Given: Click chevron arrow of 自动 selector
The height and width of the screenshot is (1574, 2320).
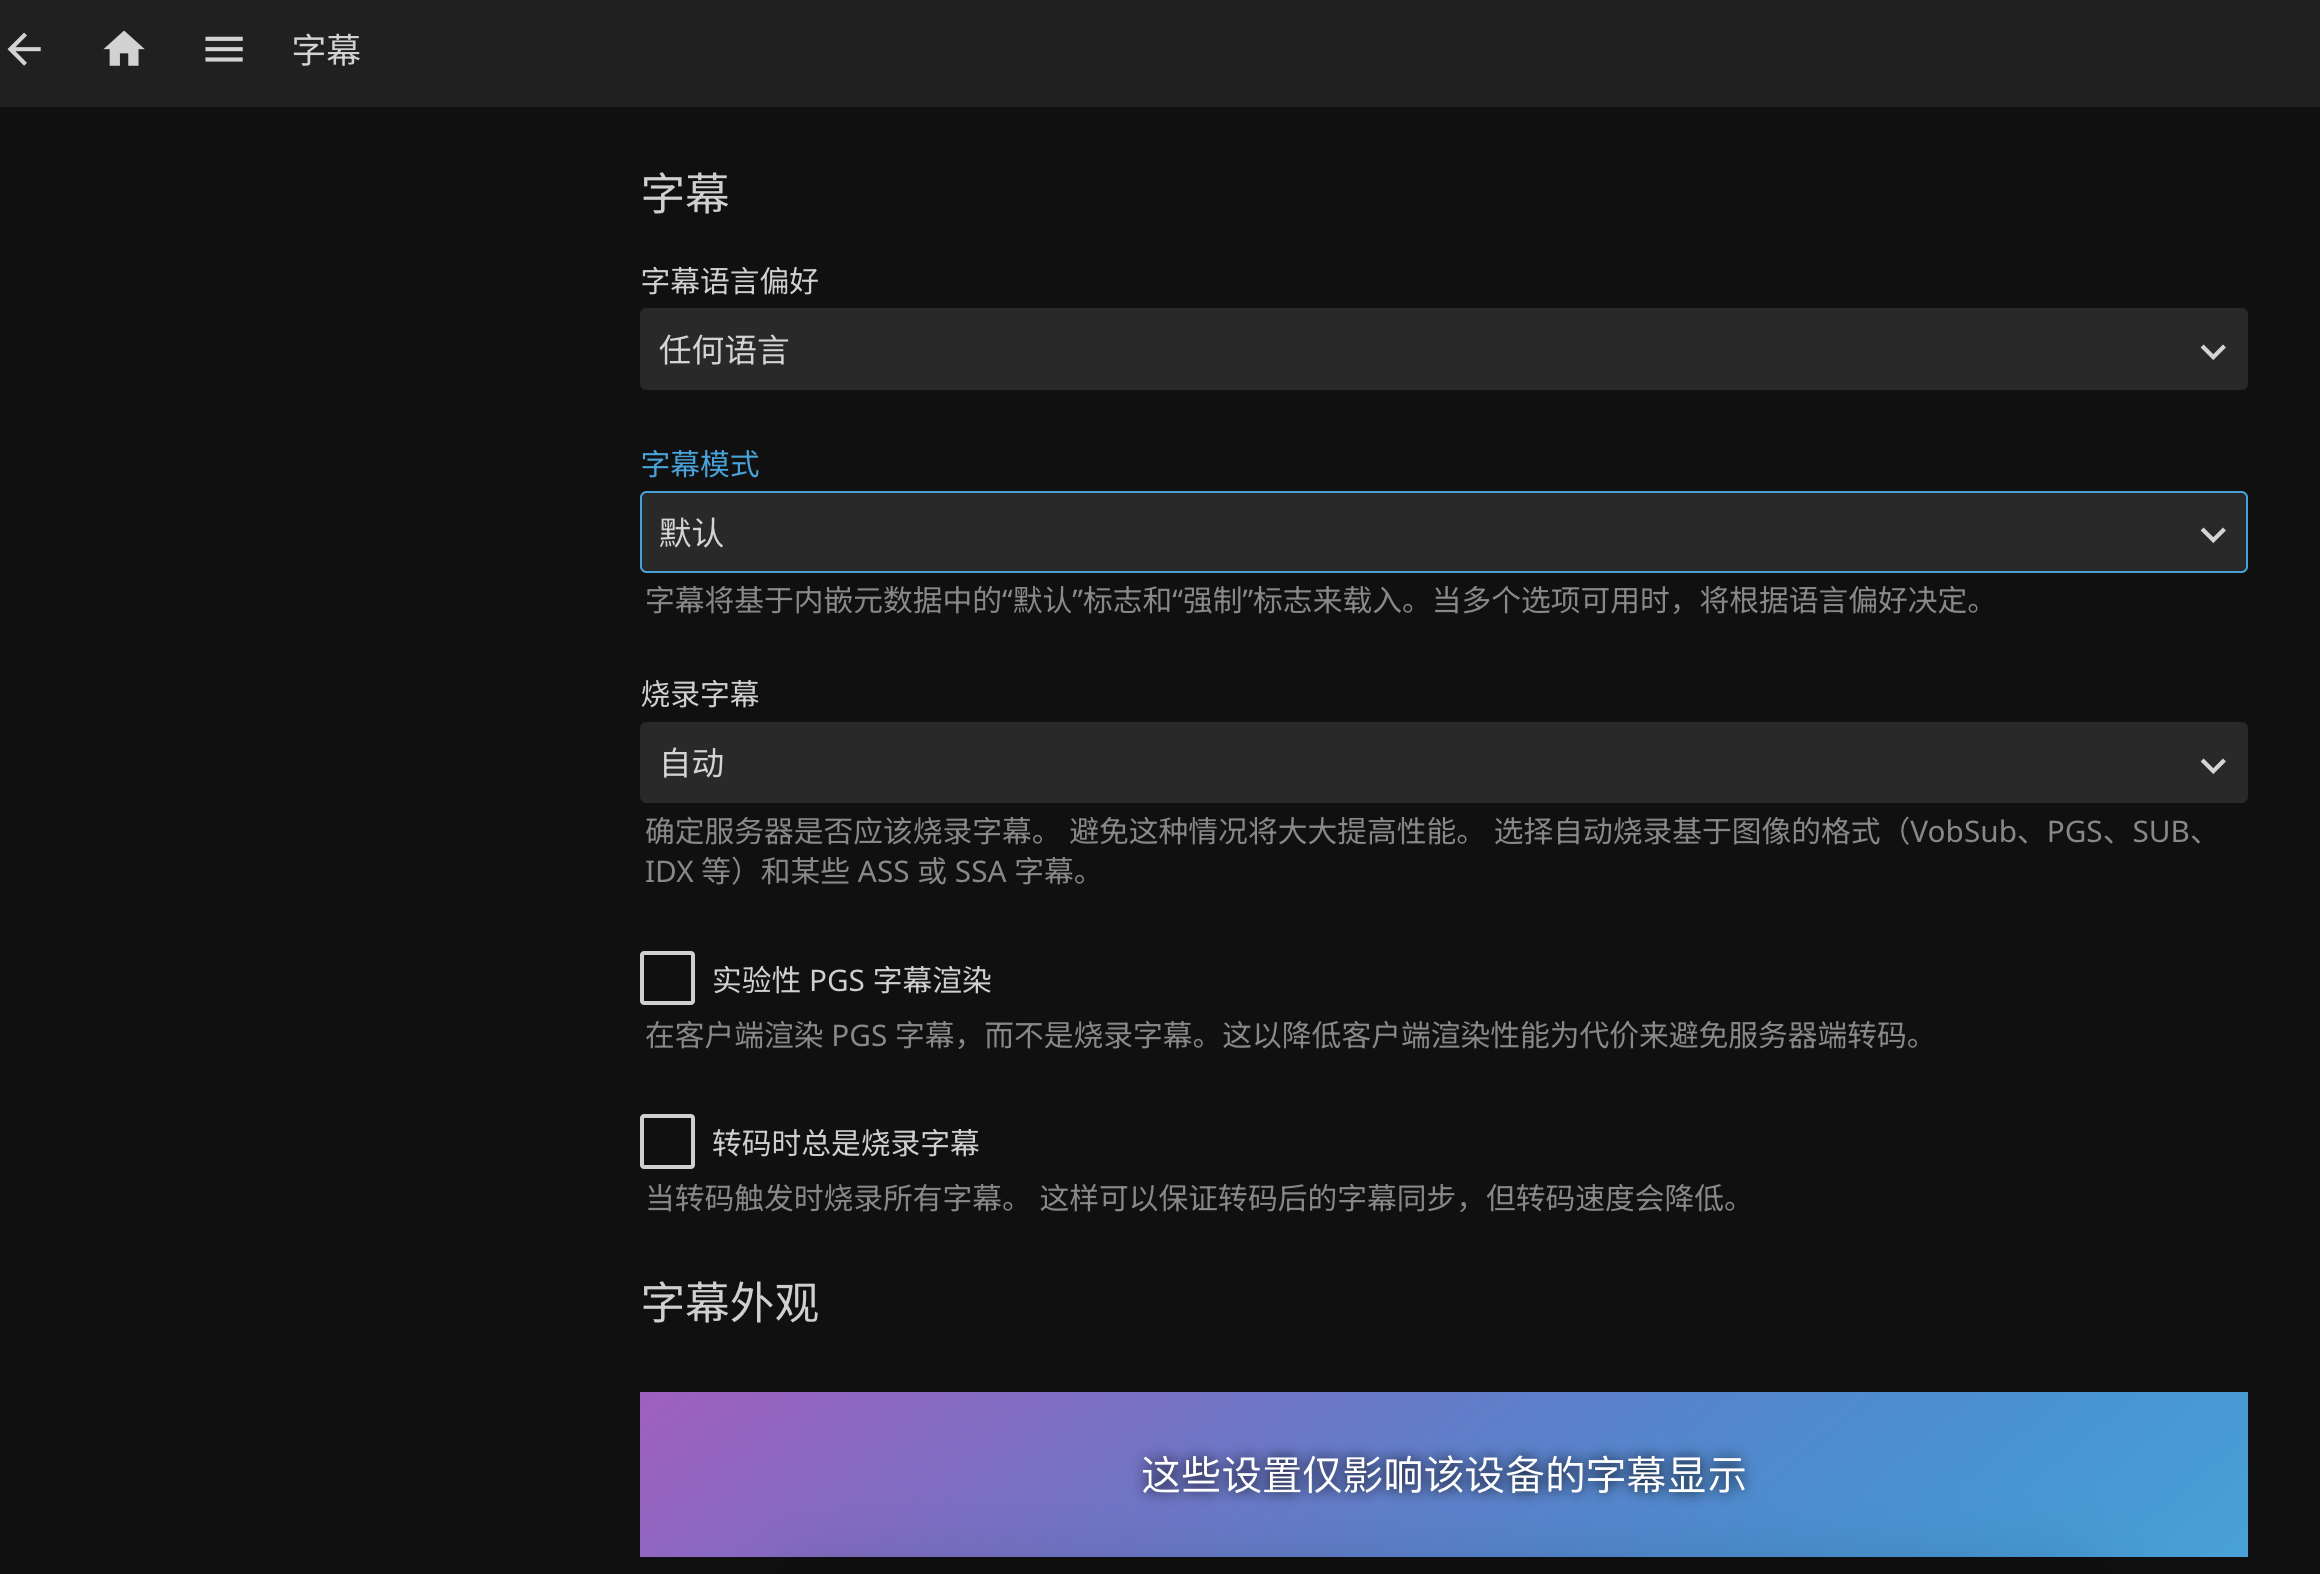Looking at the screenshot, I should 2212,765.
